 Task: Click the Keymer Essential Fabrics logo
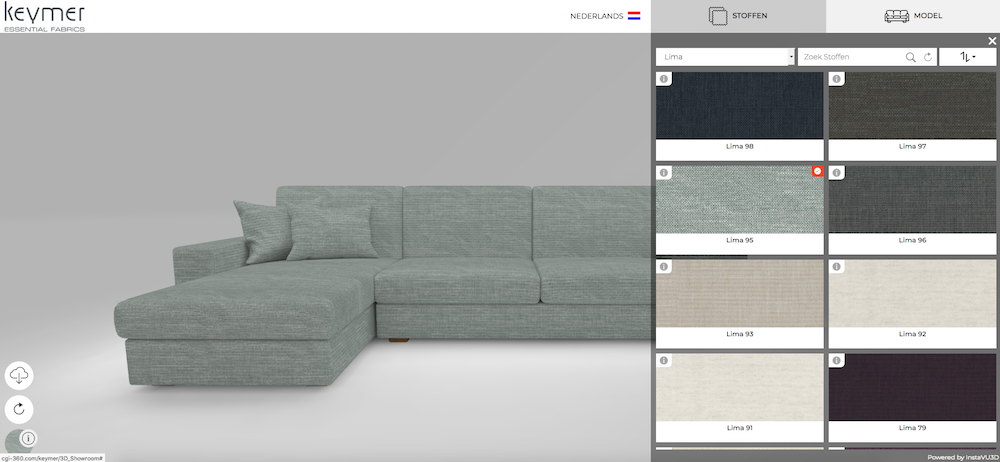[44, 17]
